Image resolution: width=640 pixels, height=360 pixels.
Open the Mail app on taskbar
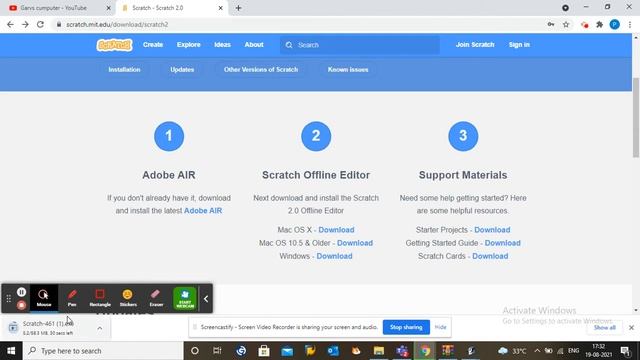287,351
